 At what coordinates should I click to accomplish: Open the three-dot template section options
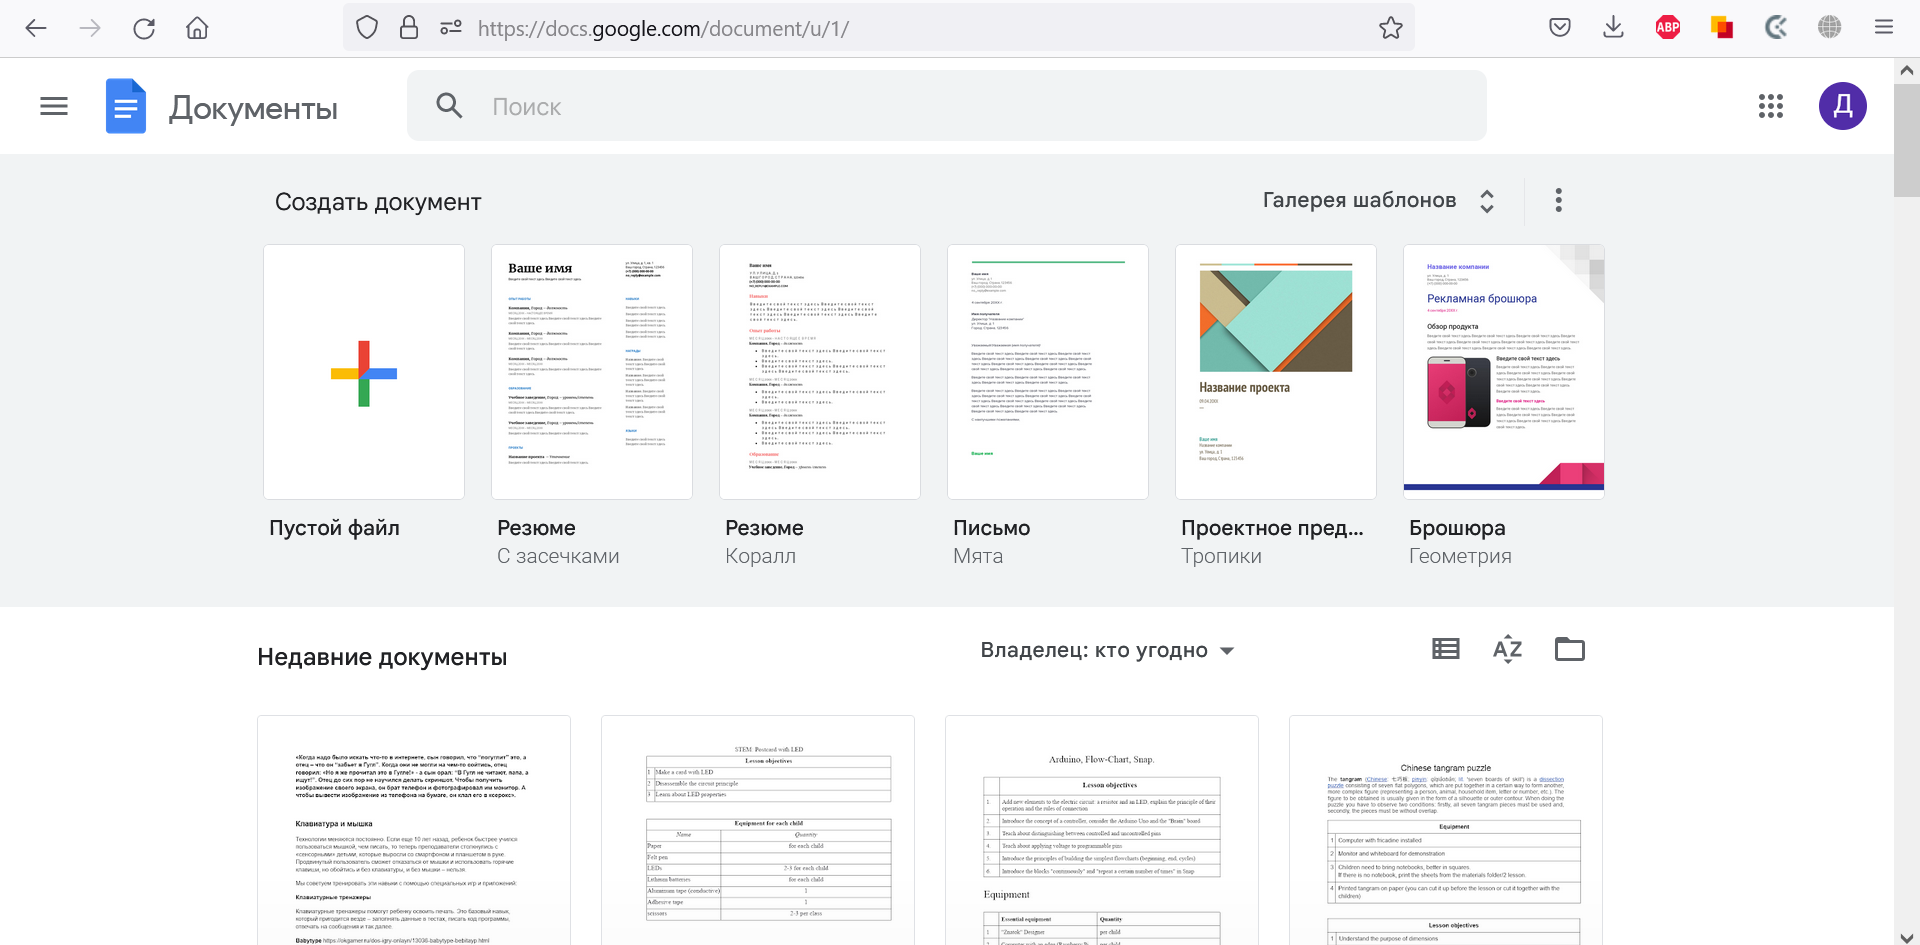(x=1559, y=200)
